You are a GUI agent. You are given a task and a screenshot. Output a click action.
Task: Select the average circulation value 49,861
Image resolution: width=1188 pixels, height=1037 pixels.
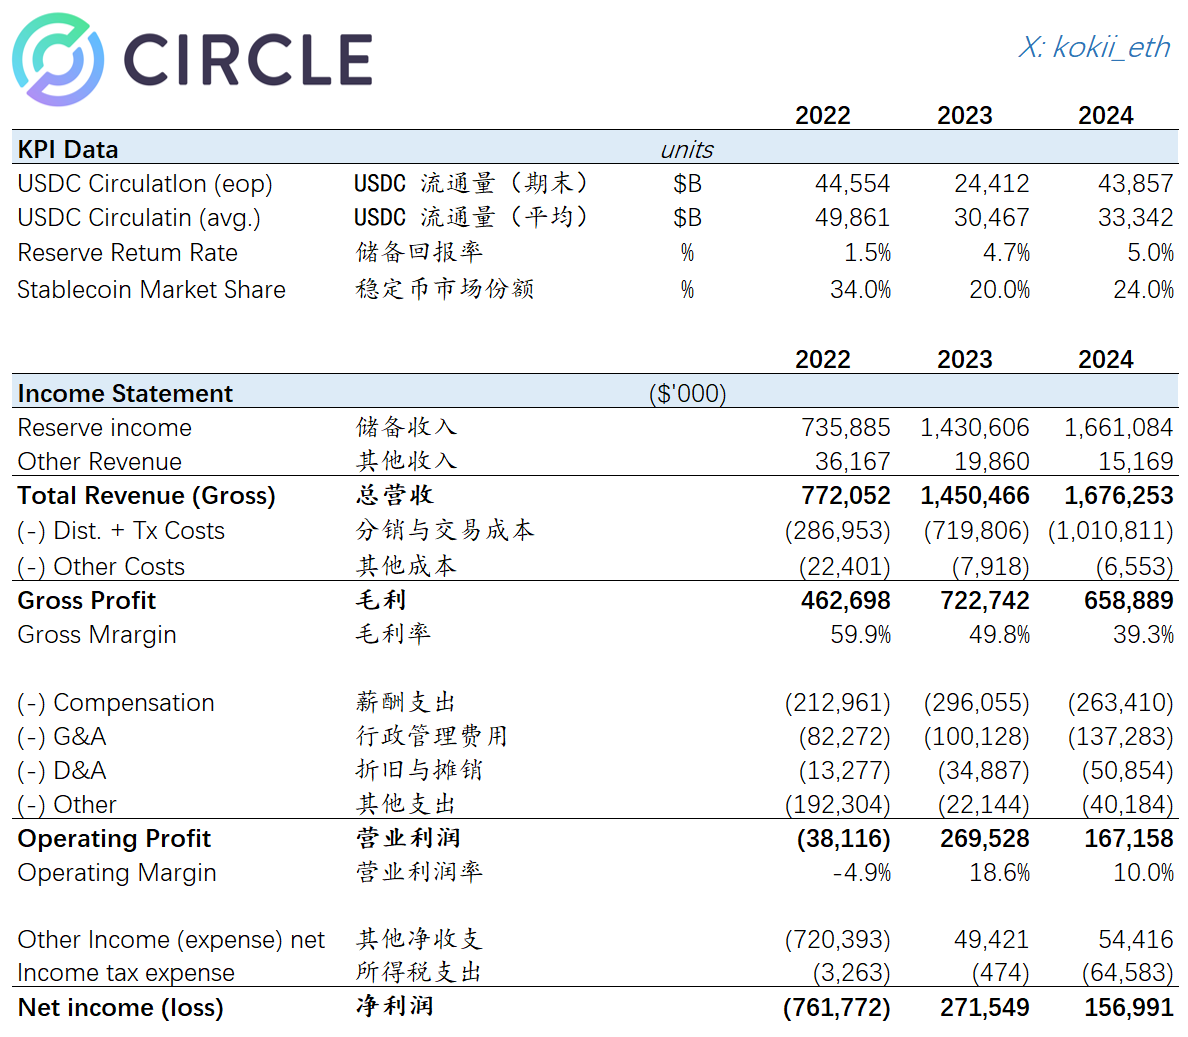852,217
